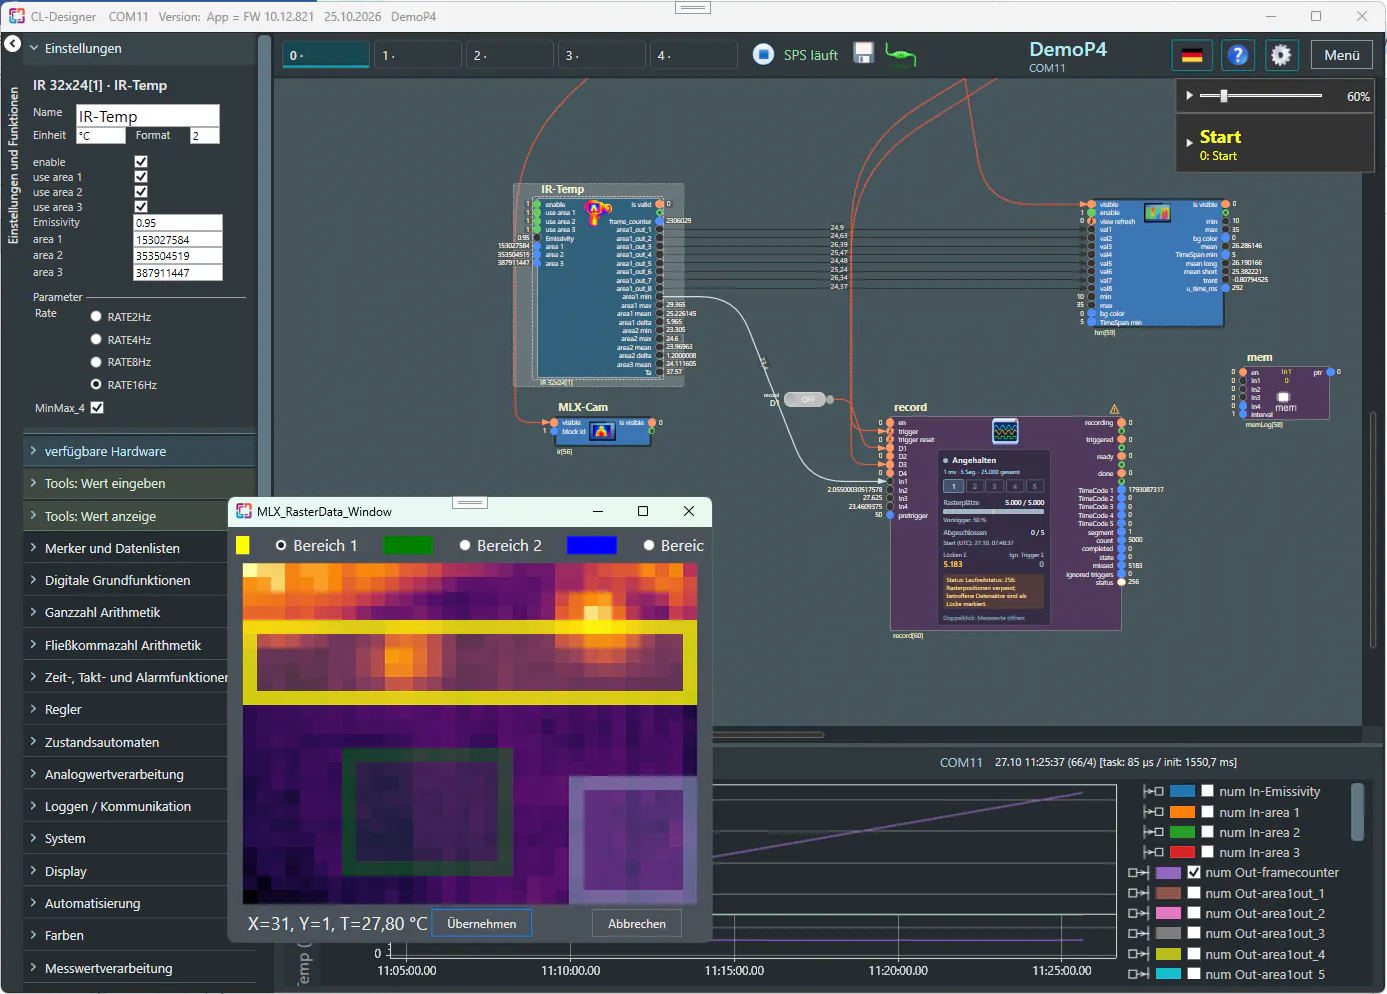Image resolution: width=1387 pixels, height=994 pixels.
Task: Click the camera icon in the MLX-Cam block
Action: tap(602, 431)
